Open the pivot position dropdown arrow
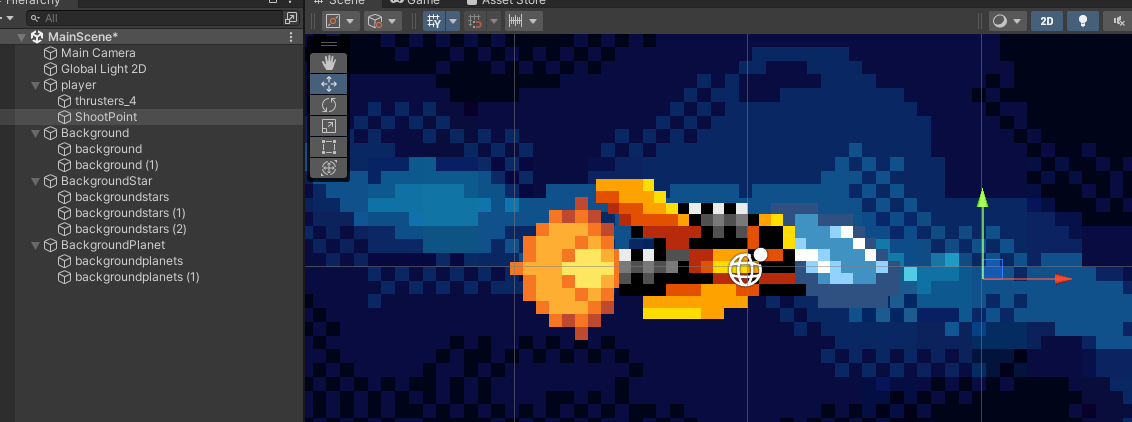This screenshot has width=1132, height=422. click(x=350, y=22)
